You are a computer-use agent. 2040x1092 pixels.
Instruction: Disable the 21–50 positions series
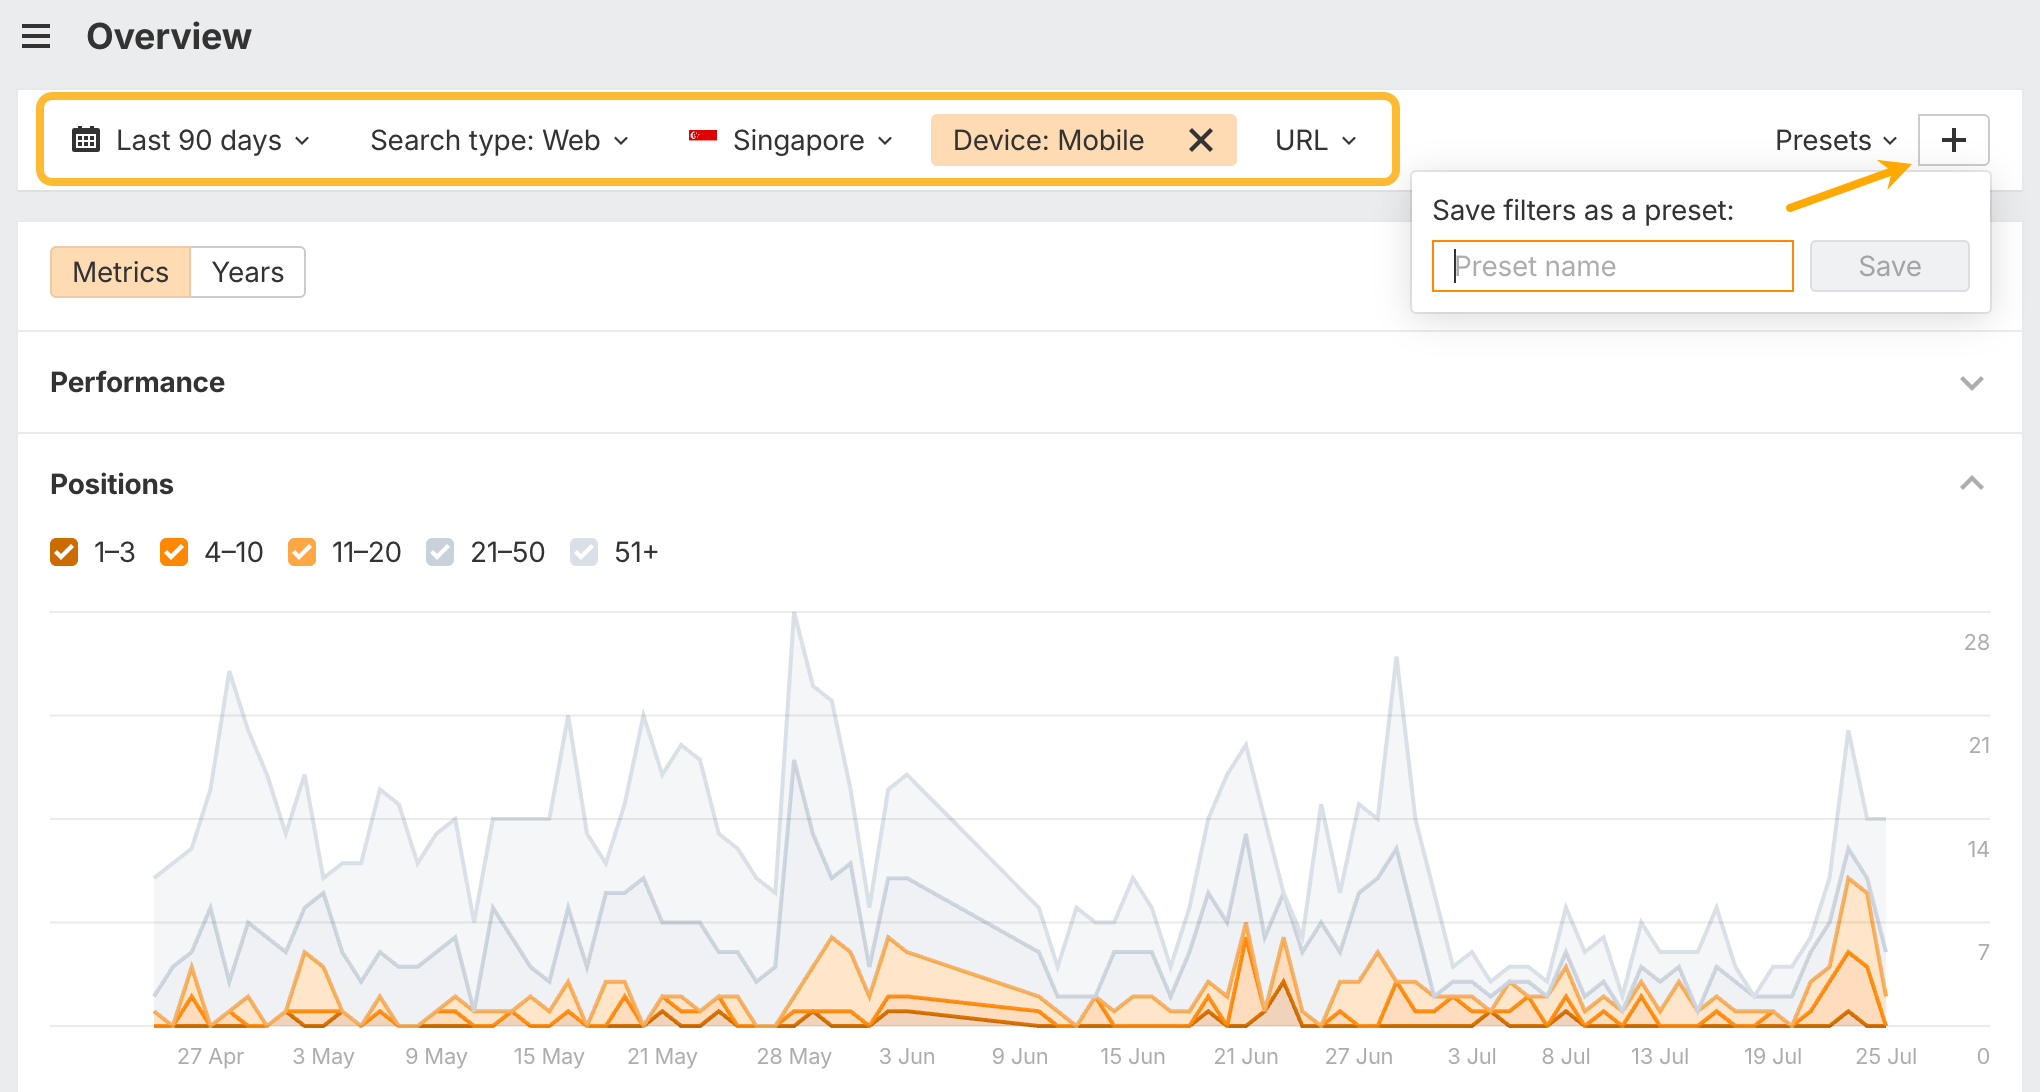pos(440,552)
